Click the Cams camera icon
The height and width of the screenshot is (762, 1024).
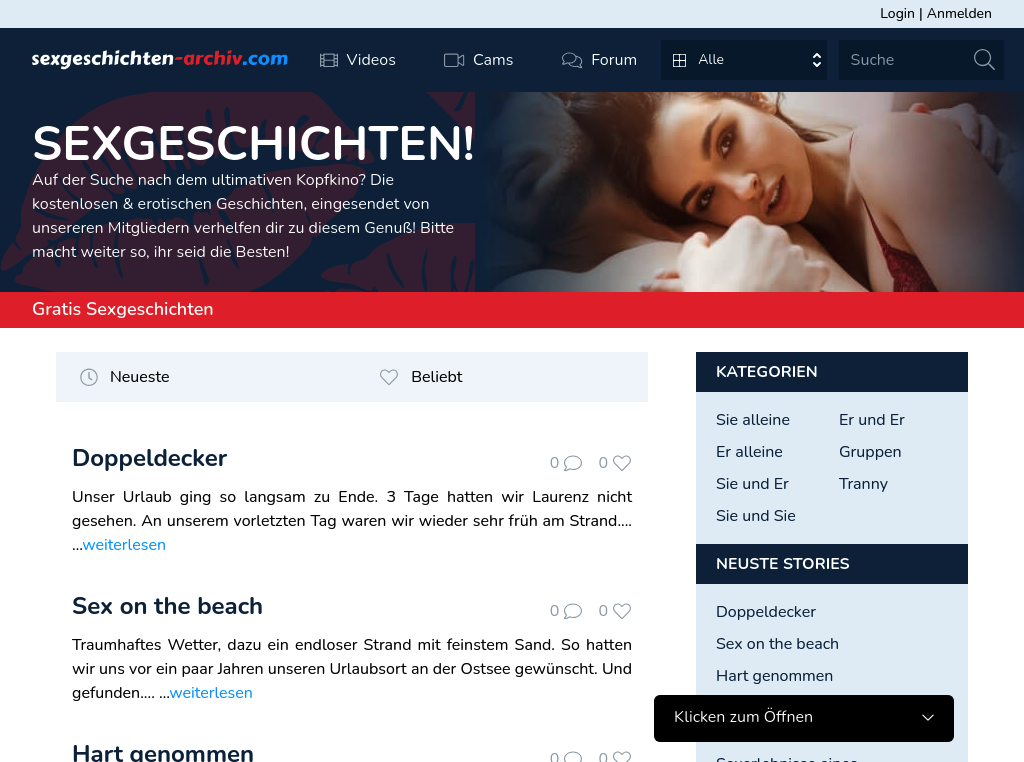click(454, 60)
